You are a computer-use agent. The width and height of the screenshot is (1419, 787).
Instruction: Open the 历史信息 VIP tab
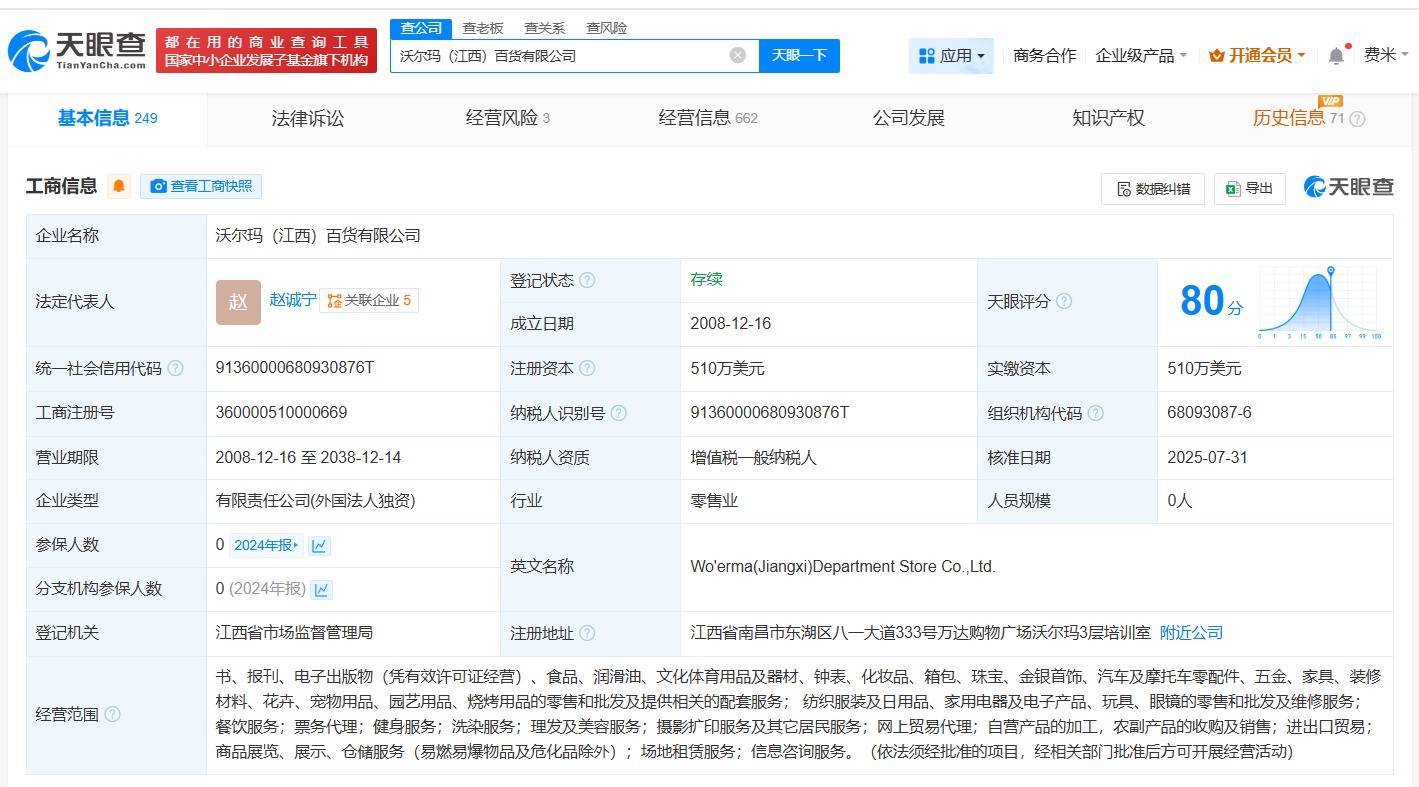[1298, 118]
